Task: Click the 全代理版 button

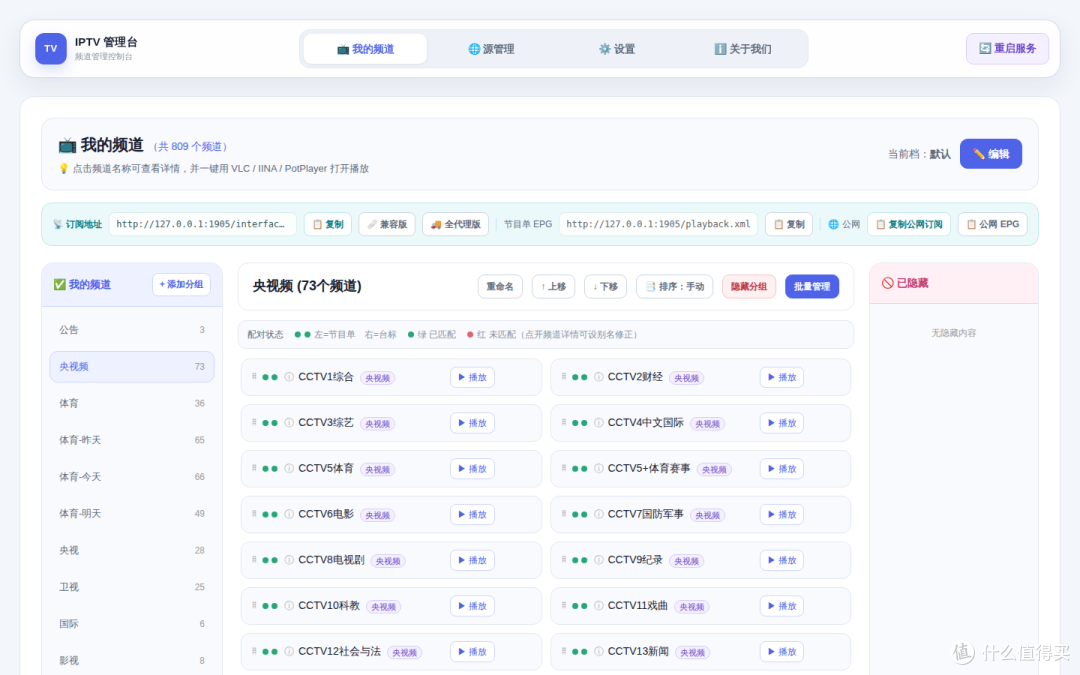Action: tap(455, 225)
